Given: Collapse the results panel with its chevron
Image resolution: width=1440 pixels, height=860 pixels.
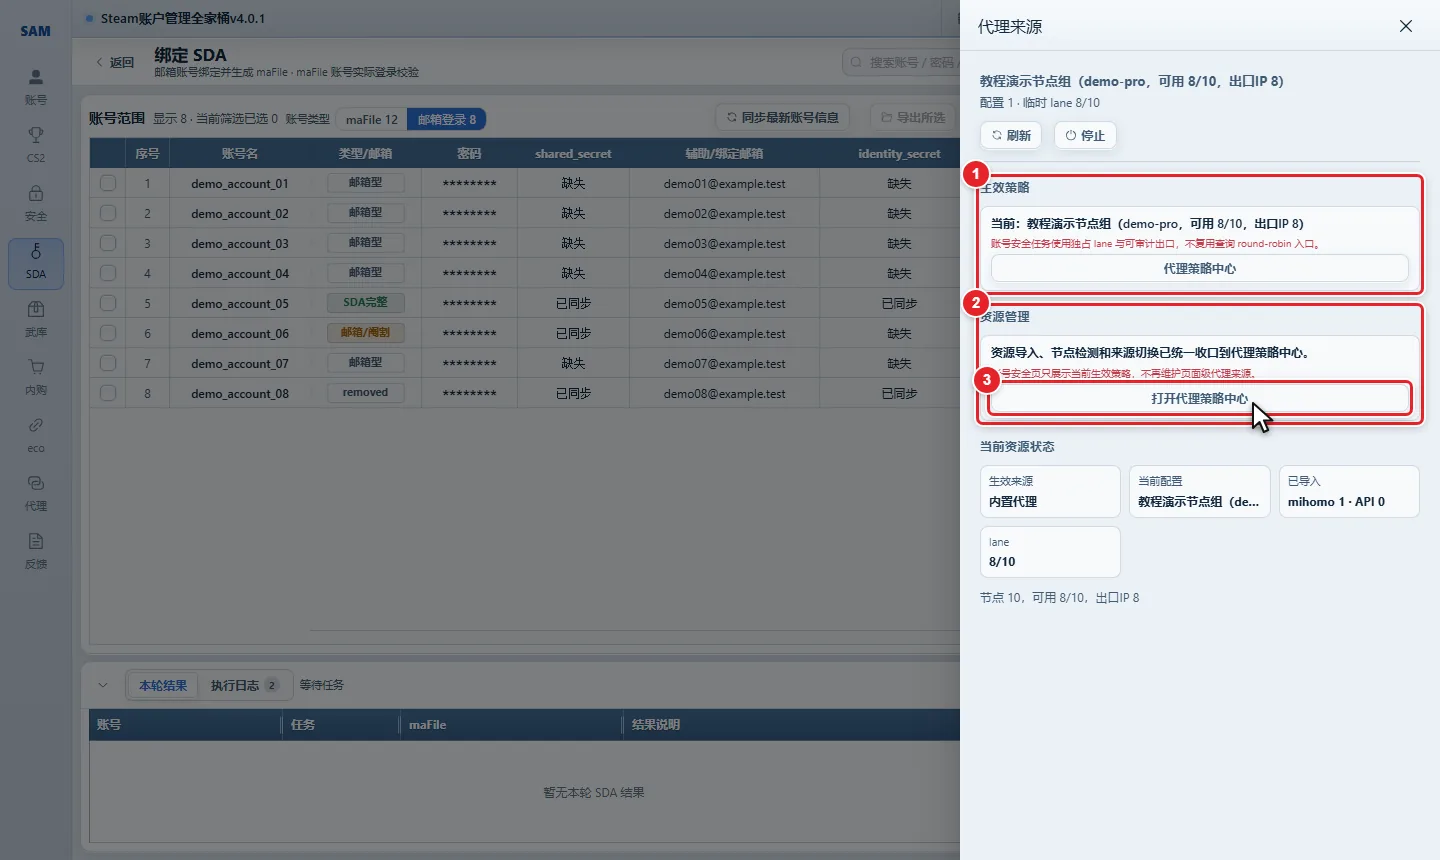Looking at the screenshot, I should pos(103,685).
